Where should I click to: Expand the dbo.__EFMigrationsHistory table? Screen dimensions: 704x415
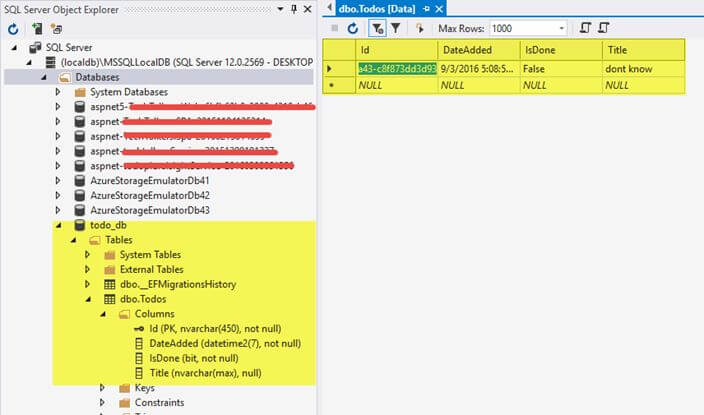88,284
